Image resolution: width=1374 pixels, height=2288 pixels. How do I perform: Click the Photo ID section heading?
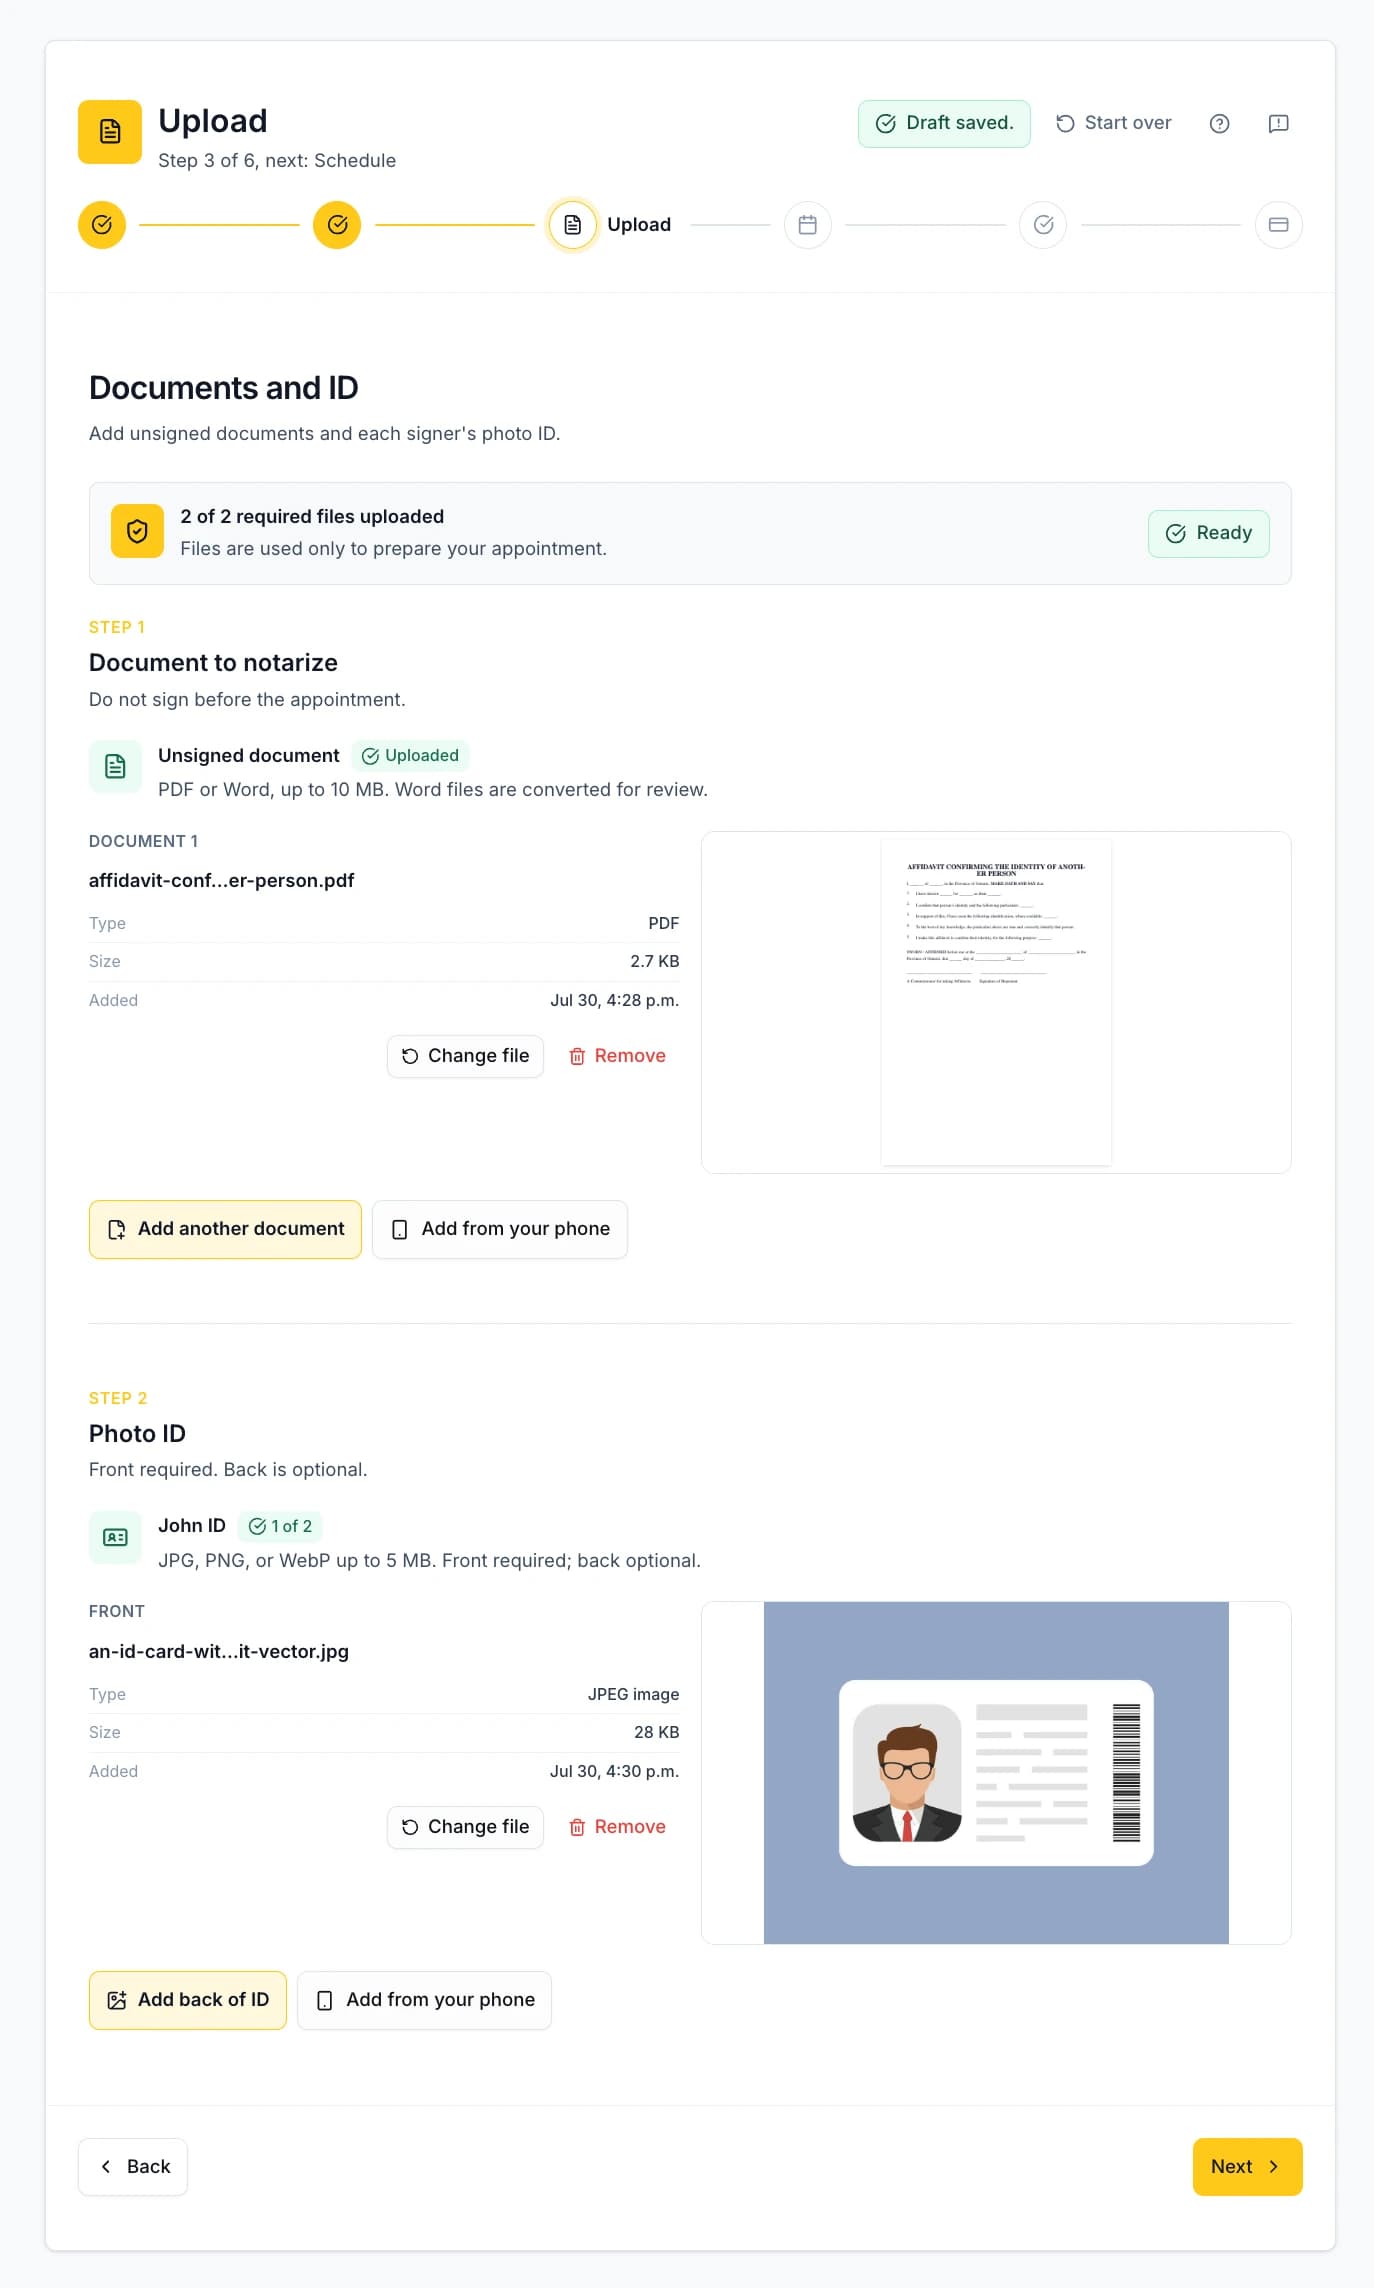pos(137,1434)
